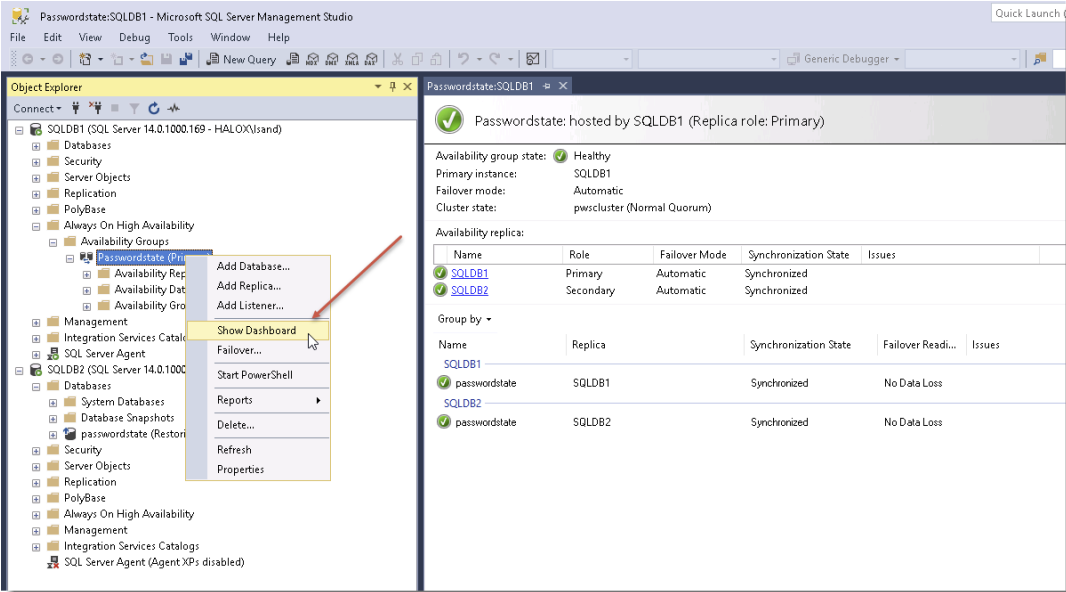Open the Object Explorer window position dropdown
1066x592 pixels.
click(x=378, y=87)
